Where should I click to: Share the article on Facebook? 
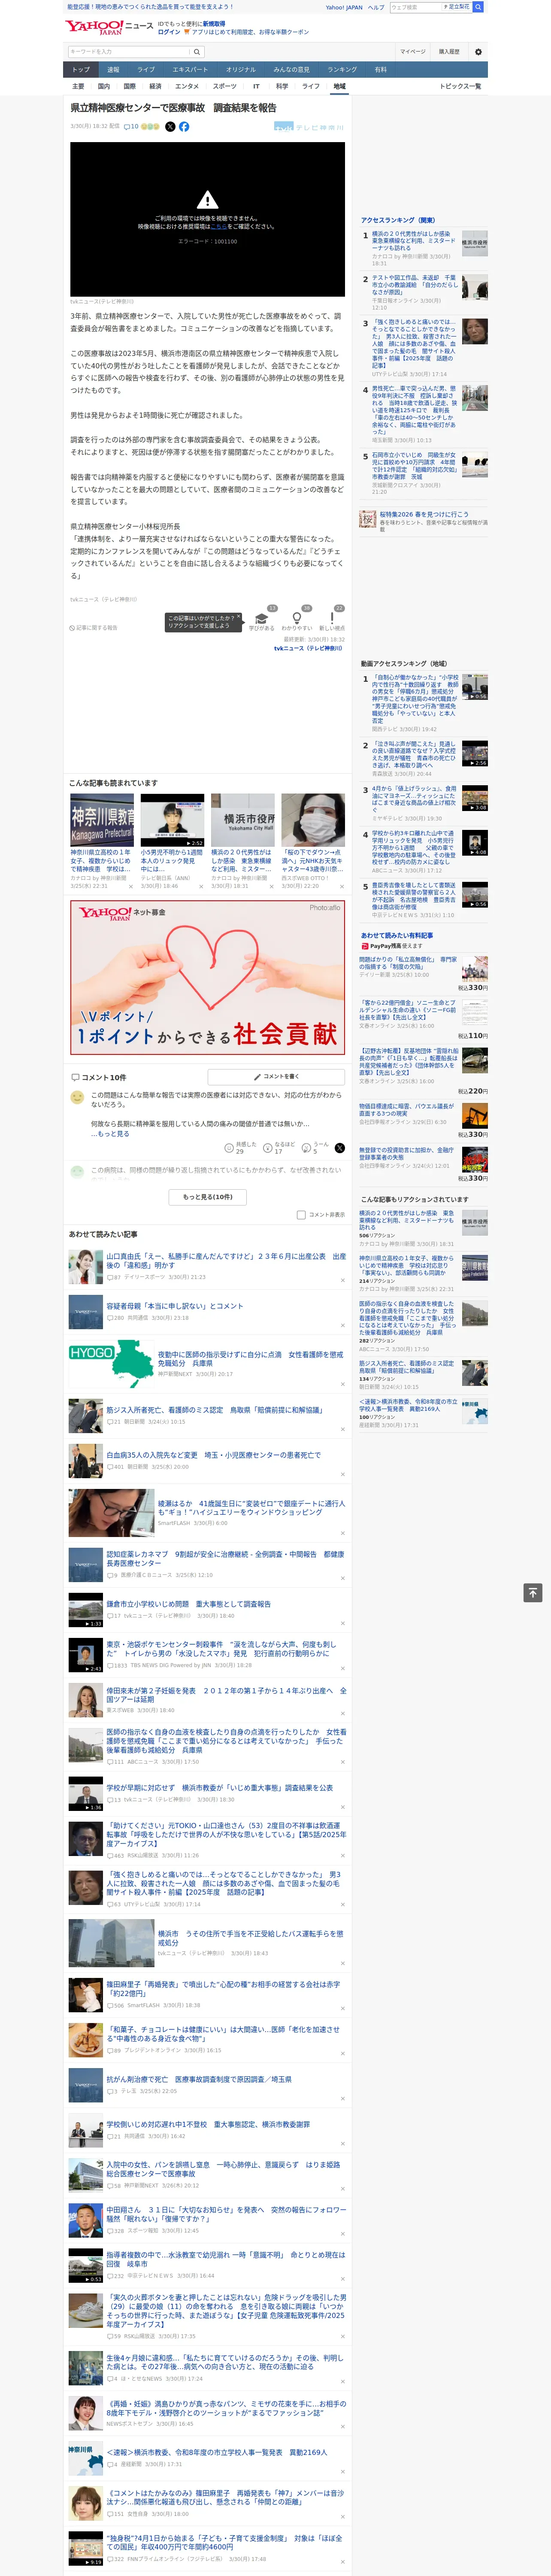click(184, 127)
